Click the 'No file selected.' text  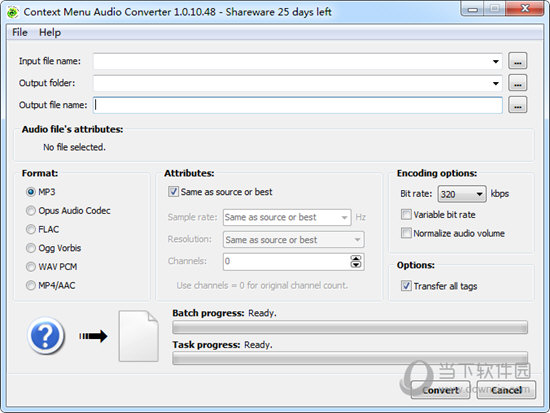[x=74, y=147]
